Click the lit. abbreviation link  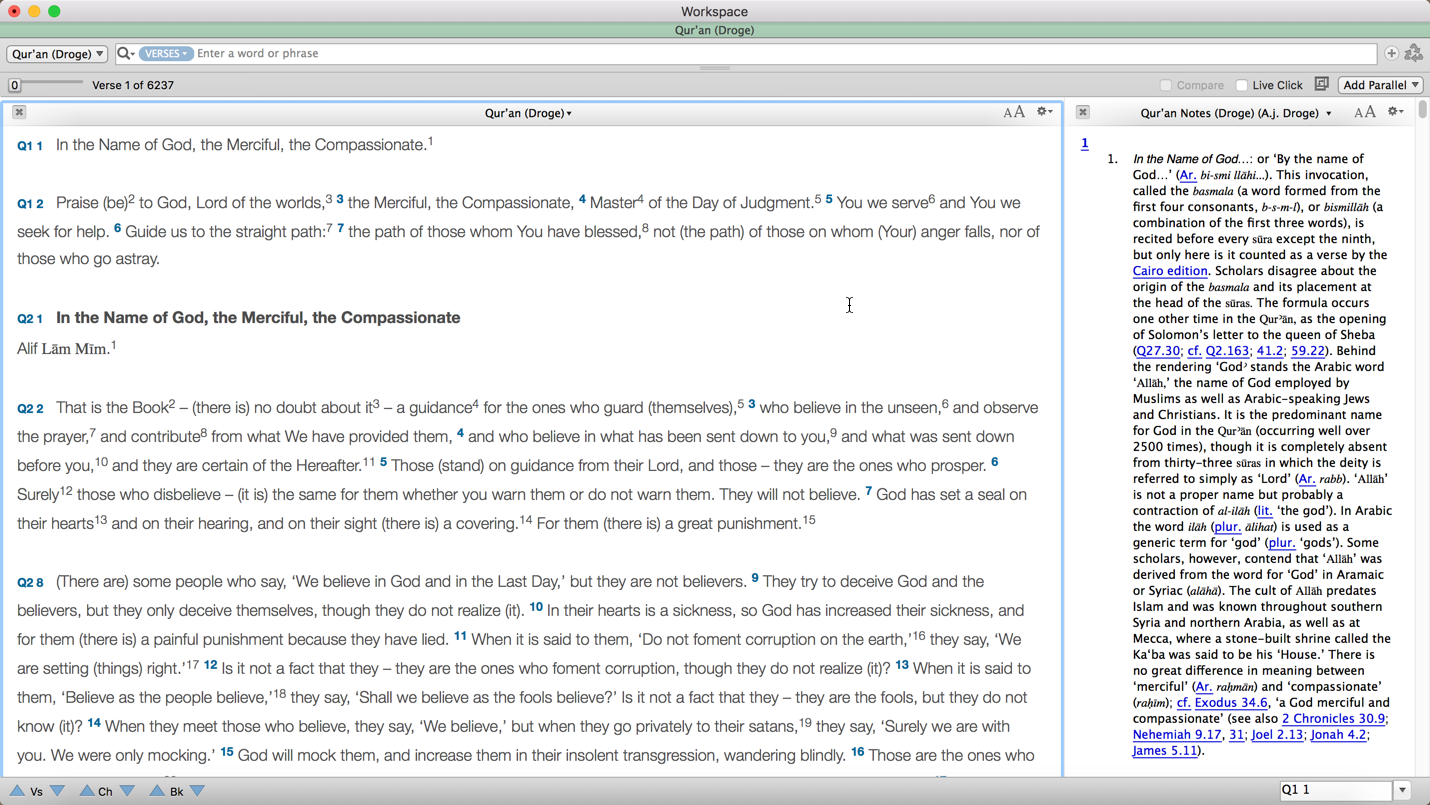tap(1265, 511)
